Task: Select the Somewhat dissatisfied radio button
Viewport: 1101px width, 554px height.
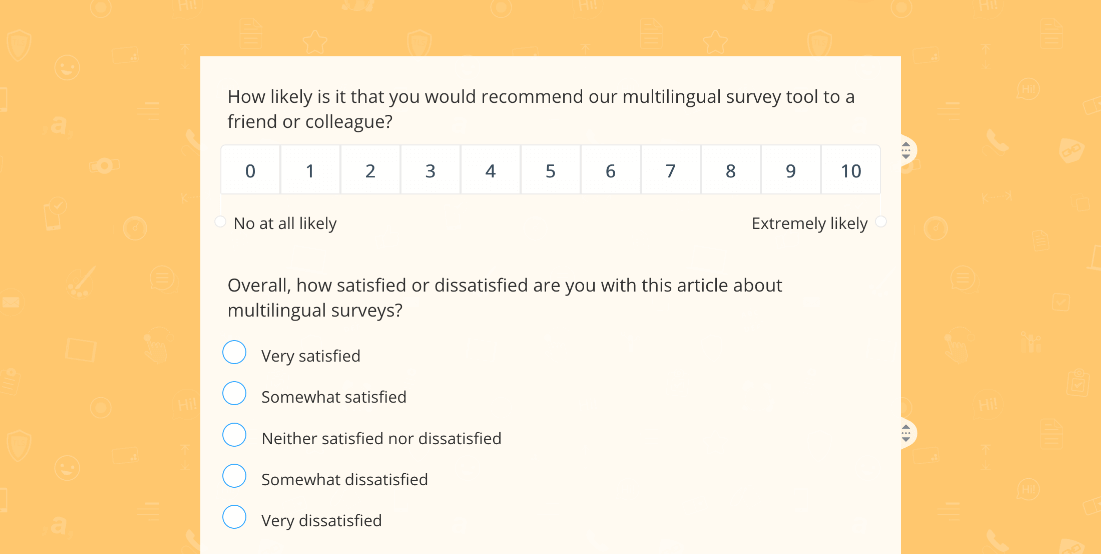Action: 235,476
